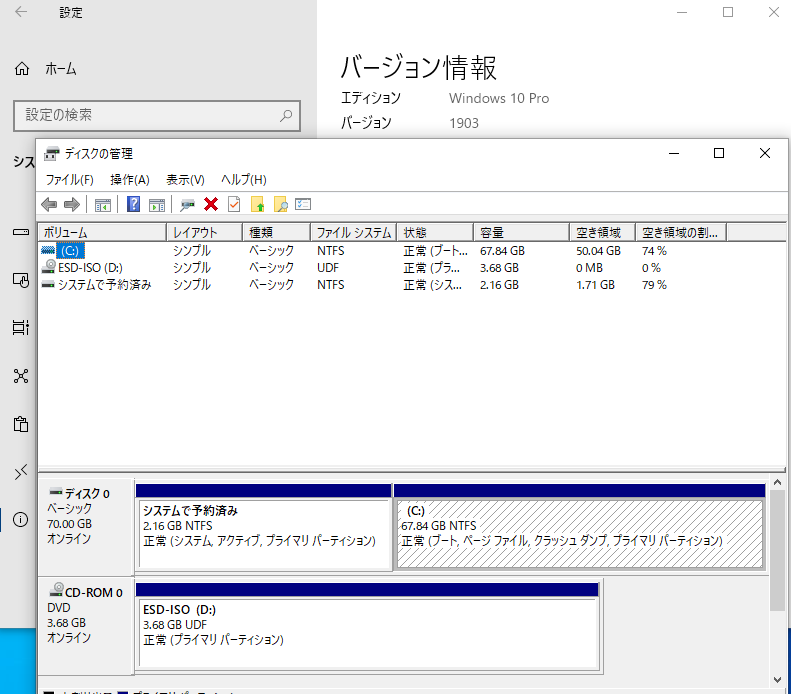
Task: Click the graphical pane scroll down arrow
Action: (x=777, y=679)
